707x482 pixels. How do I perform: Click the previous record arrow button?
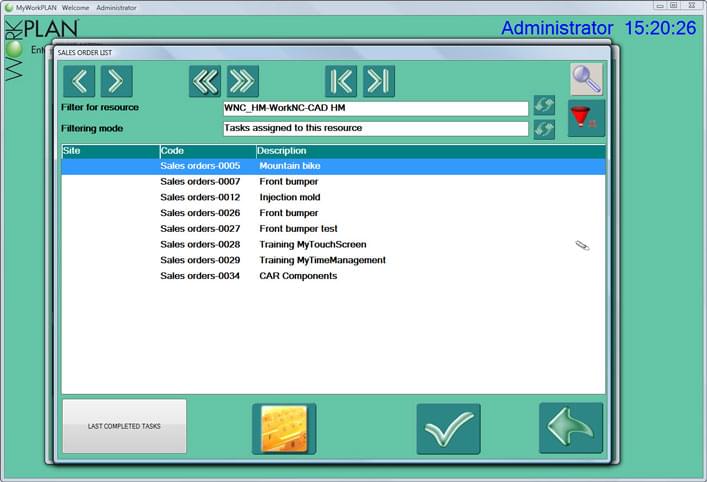(80, 81)
